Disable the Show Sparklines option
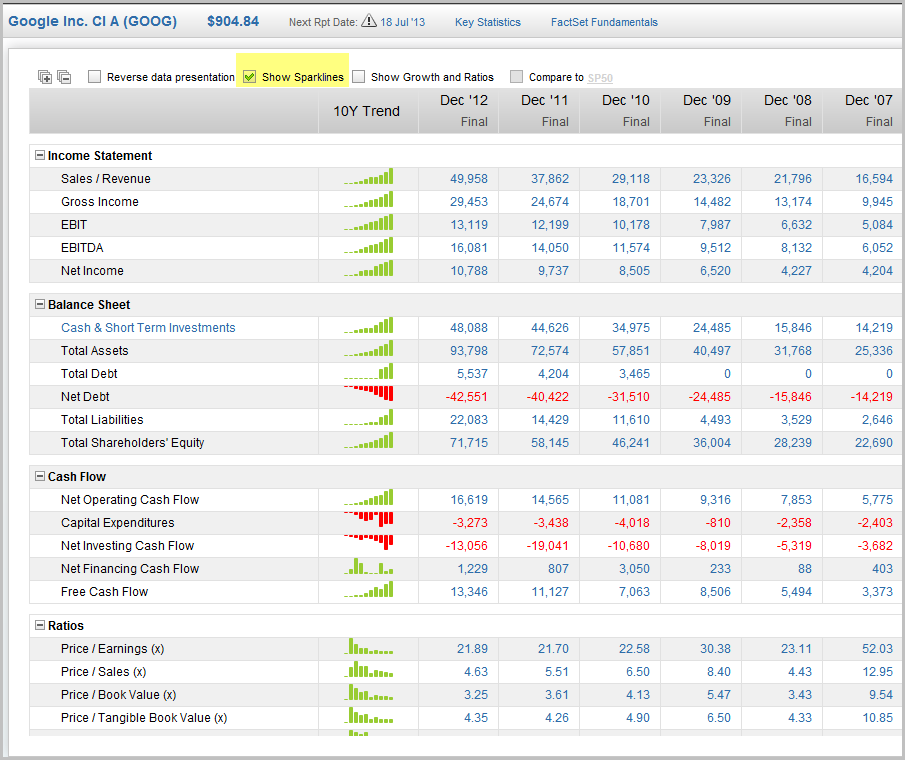905x760 pixels. pyautogui.click(x=249, y=75)
